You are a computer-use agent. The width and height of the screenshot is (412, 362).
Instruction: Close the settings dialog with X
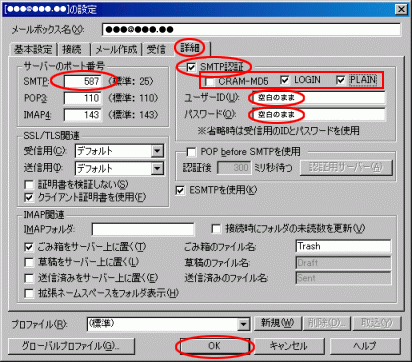(x=401, y=9)
